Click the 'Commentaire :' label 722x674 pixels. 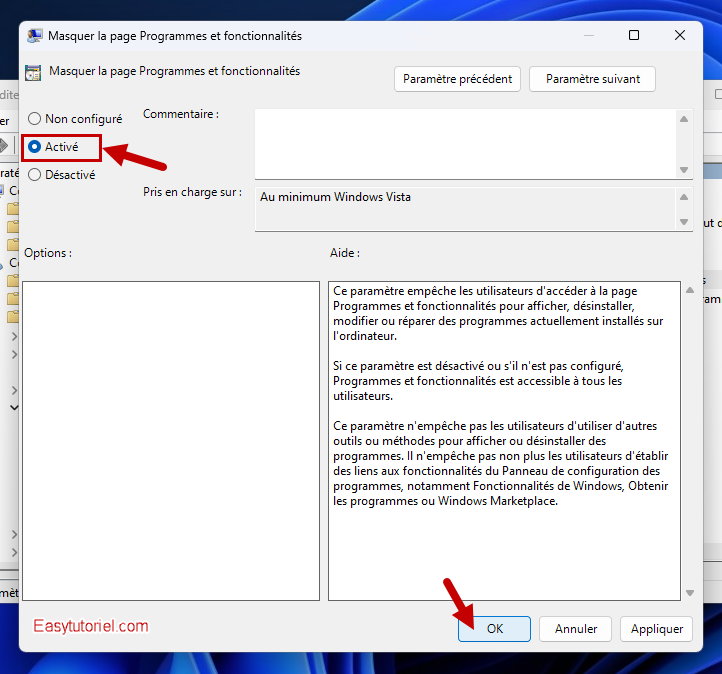tap(181, 114)
